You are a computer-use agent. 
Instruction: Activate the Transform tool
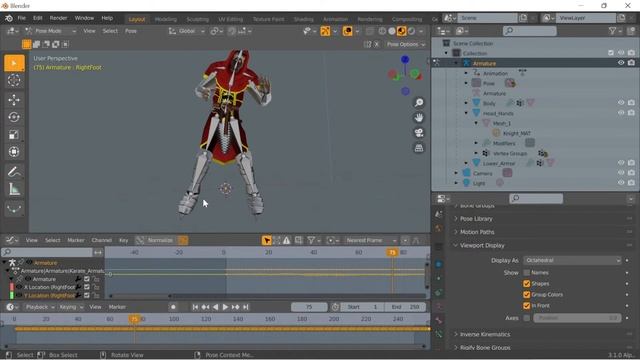[14, 152]
